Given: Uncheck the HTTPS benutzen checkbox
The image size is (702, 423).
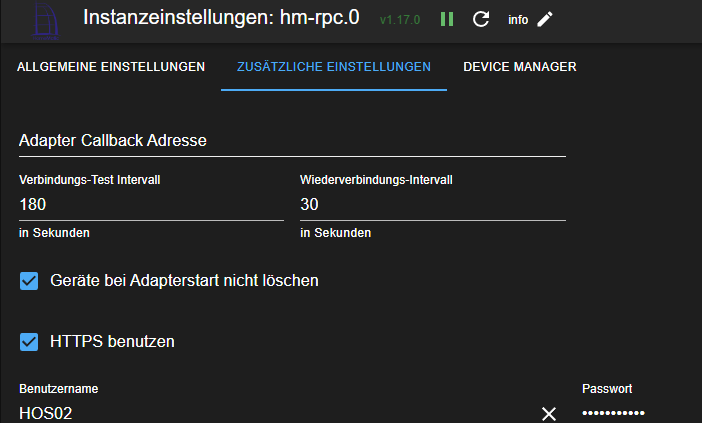Looking at the screenshot, I should pyautogui.click(x=30, y=342).
